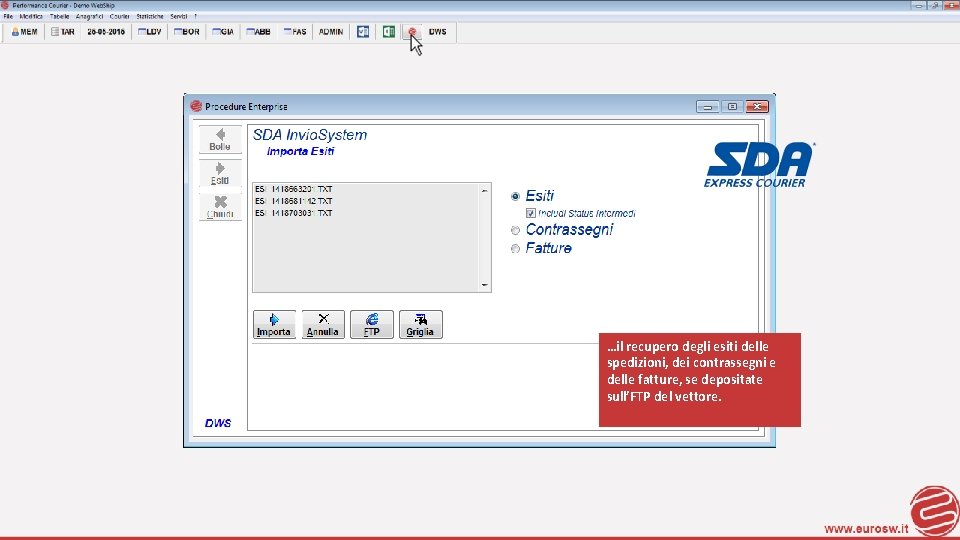
Task: Toggle Includi Status Intermedi checkbox
Action: (x=531, y=213)
